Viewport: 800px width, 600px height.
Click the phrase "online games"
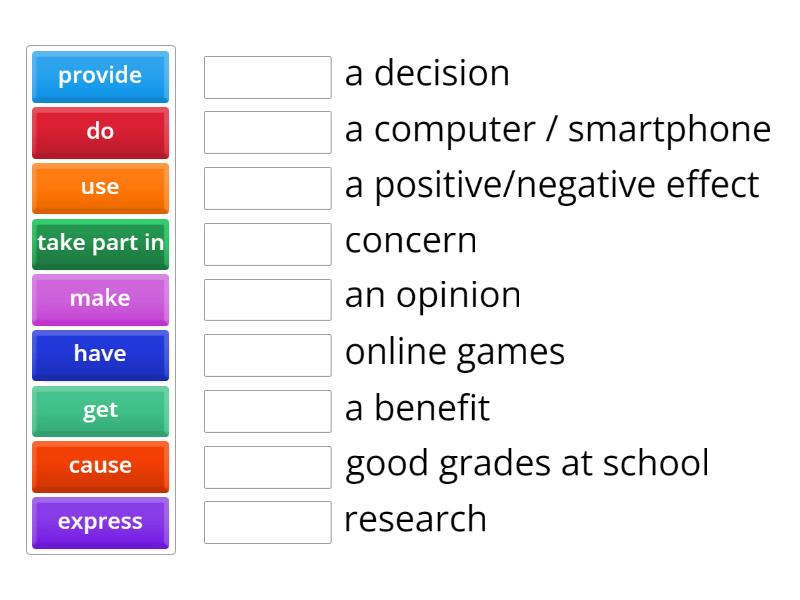(x=455, y=352)
